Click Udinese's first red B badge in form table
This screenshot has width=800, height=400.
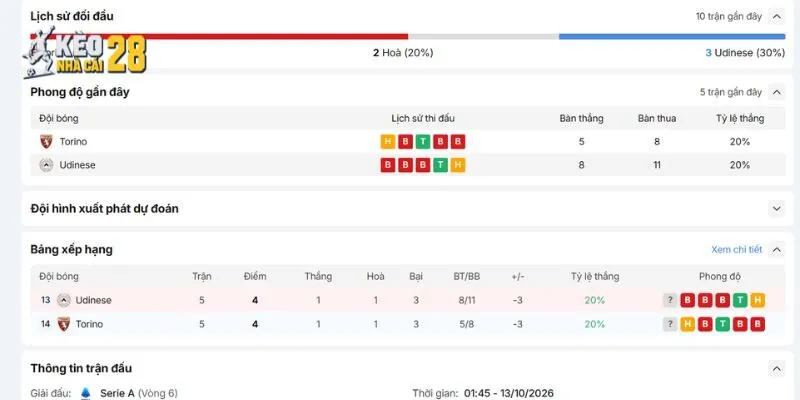click(x=388, y=165)
